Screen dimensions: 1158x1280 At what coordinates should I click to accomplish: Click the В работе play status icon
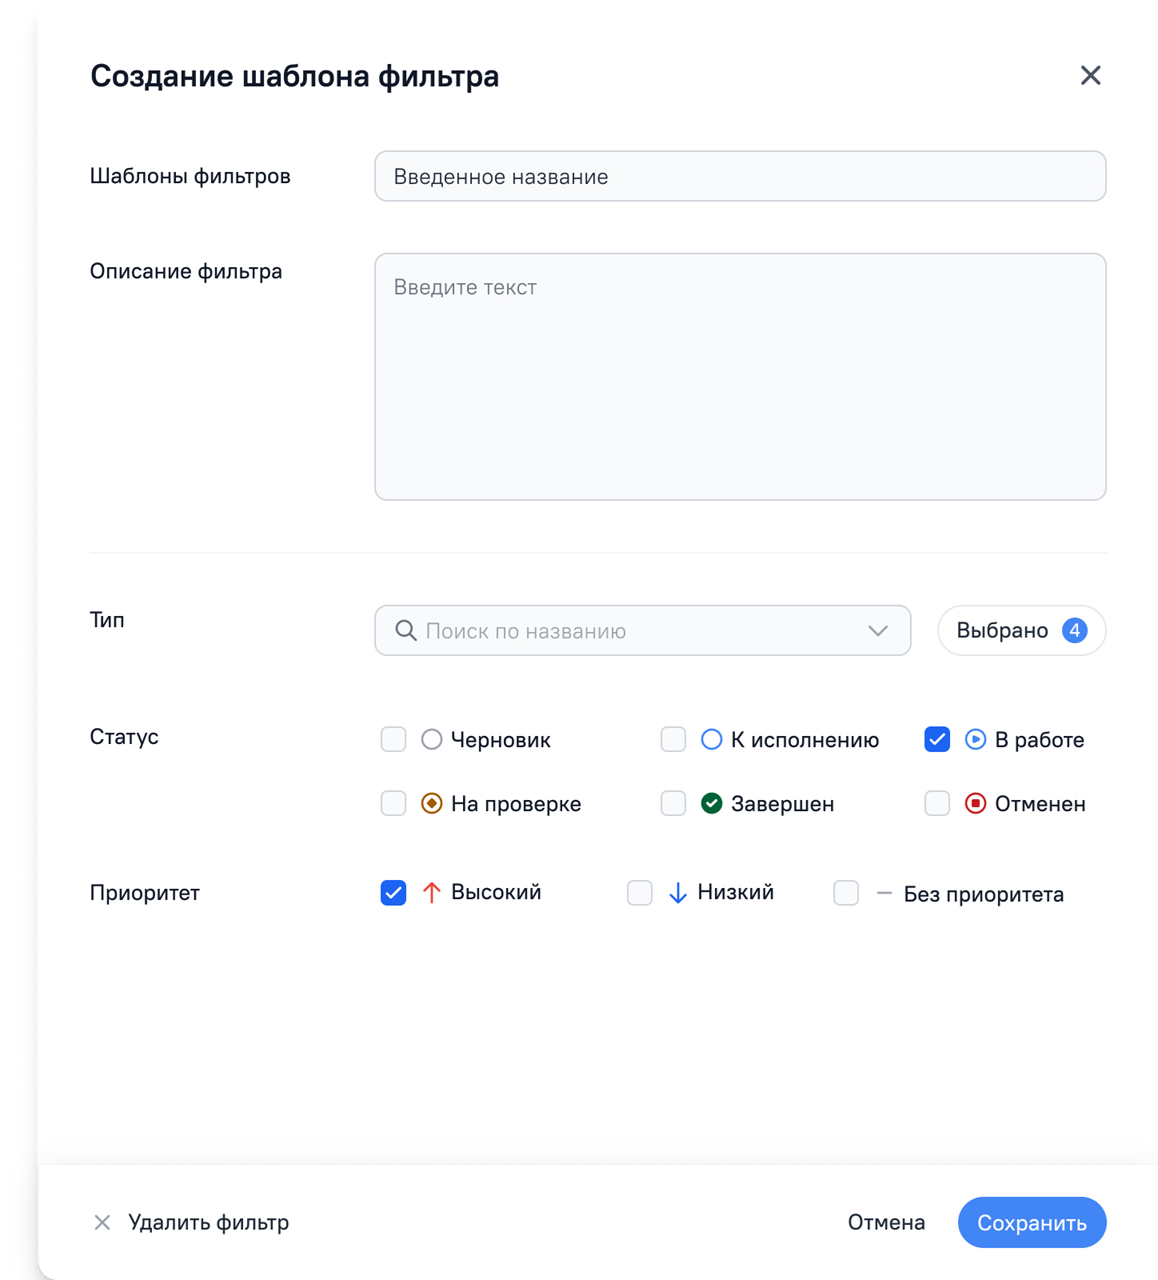pyautogui.click(x=975, y=740)
